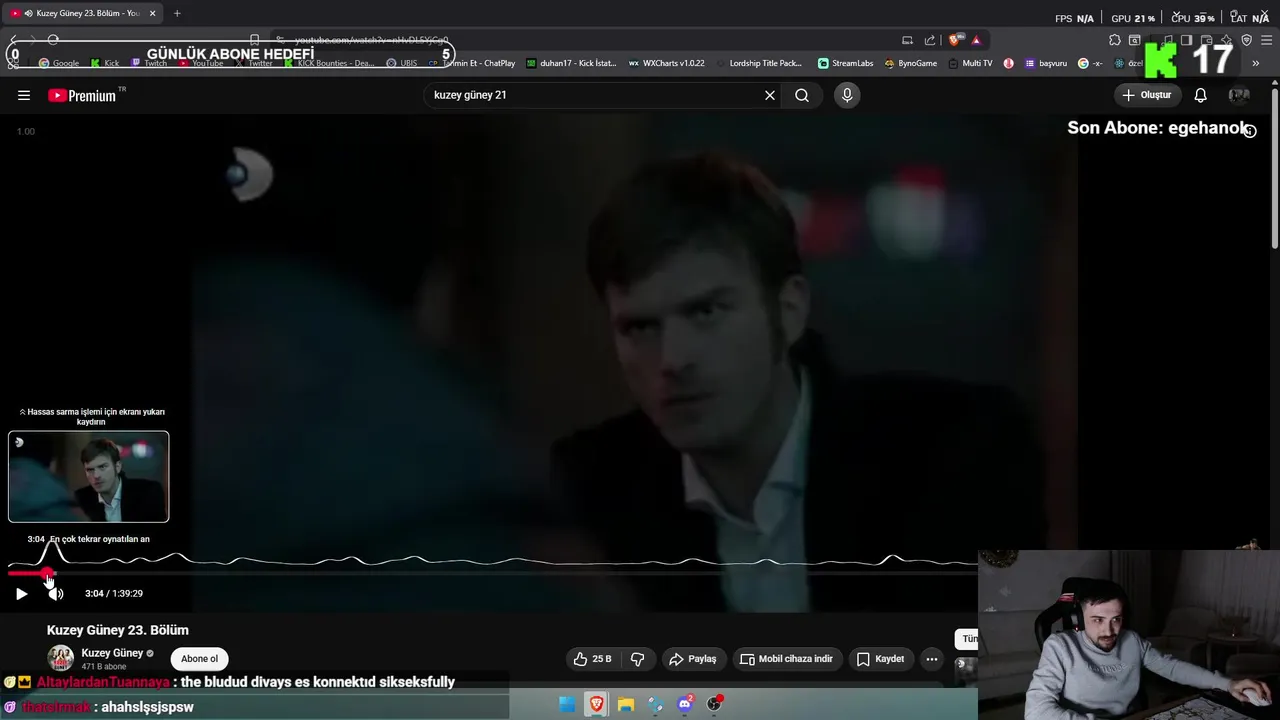The width and height of the screenshot is (1280, 720).
Task: Open the Brave Rewards triangle icon
Action: point(976,40)
